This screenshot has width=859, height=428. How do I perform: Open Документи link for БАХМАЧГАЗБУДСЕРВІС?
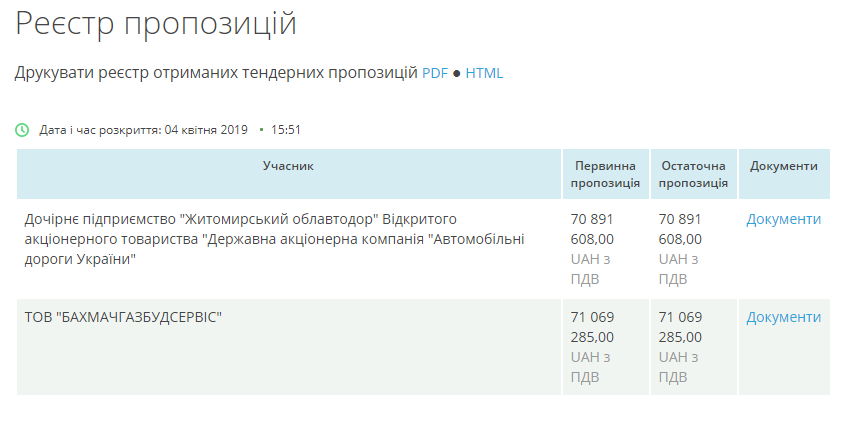(783, 317)
